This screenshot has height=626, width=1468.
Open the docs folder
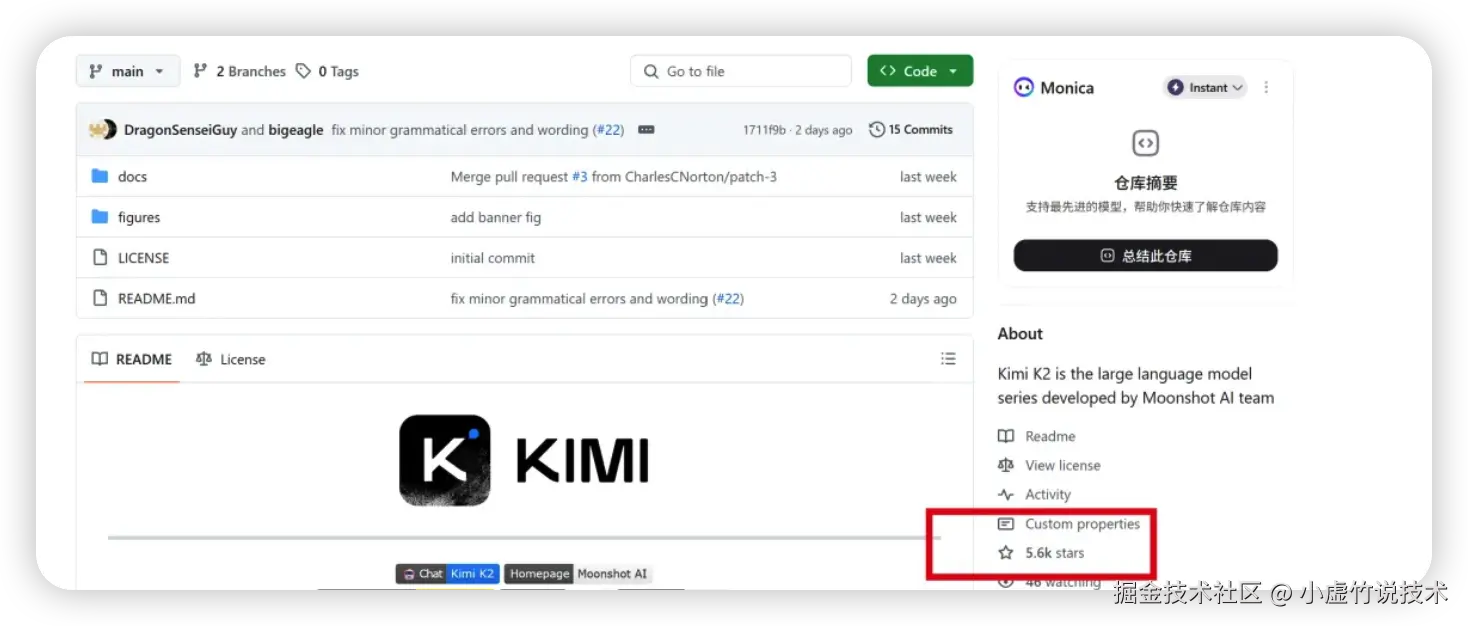(x=132, y=177)
